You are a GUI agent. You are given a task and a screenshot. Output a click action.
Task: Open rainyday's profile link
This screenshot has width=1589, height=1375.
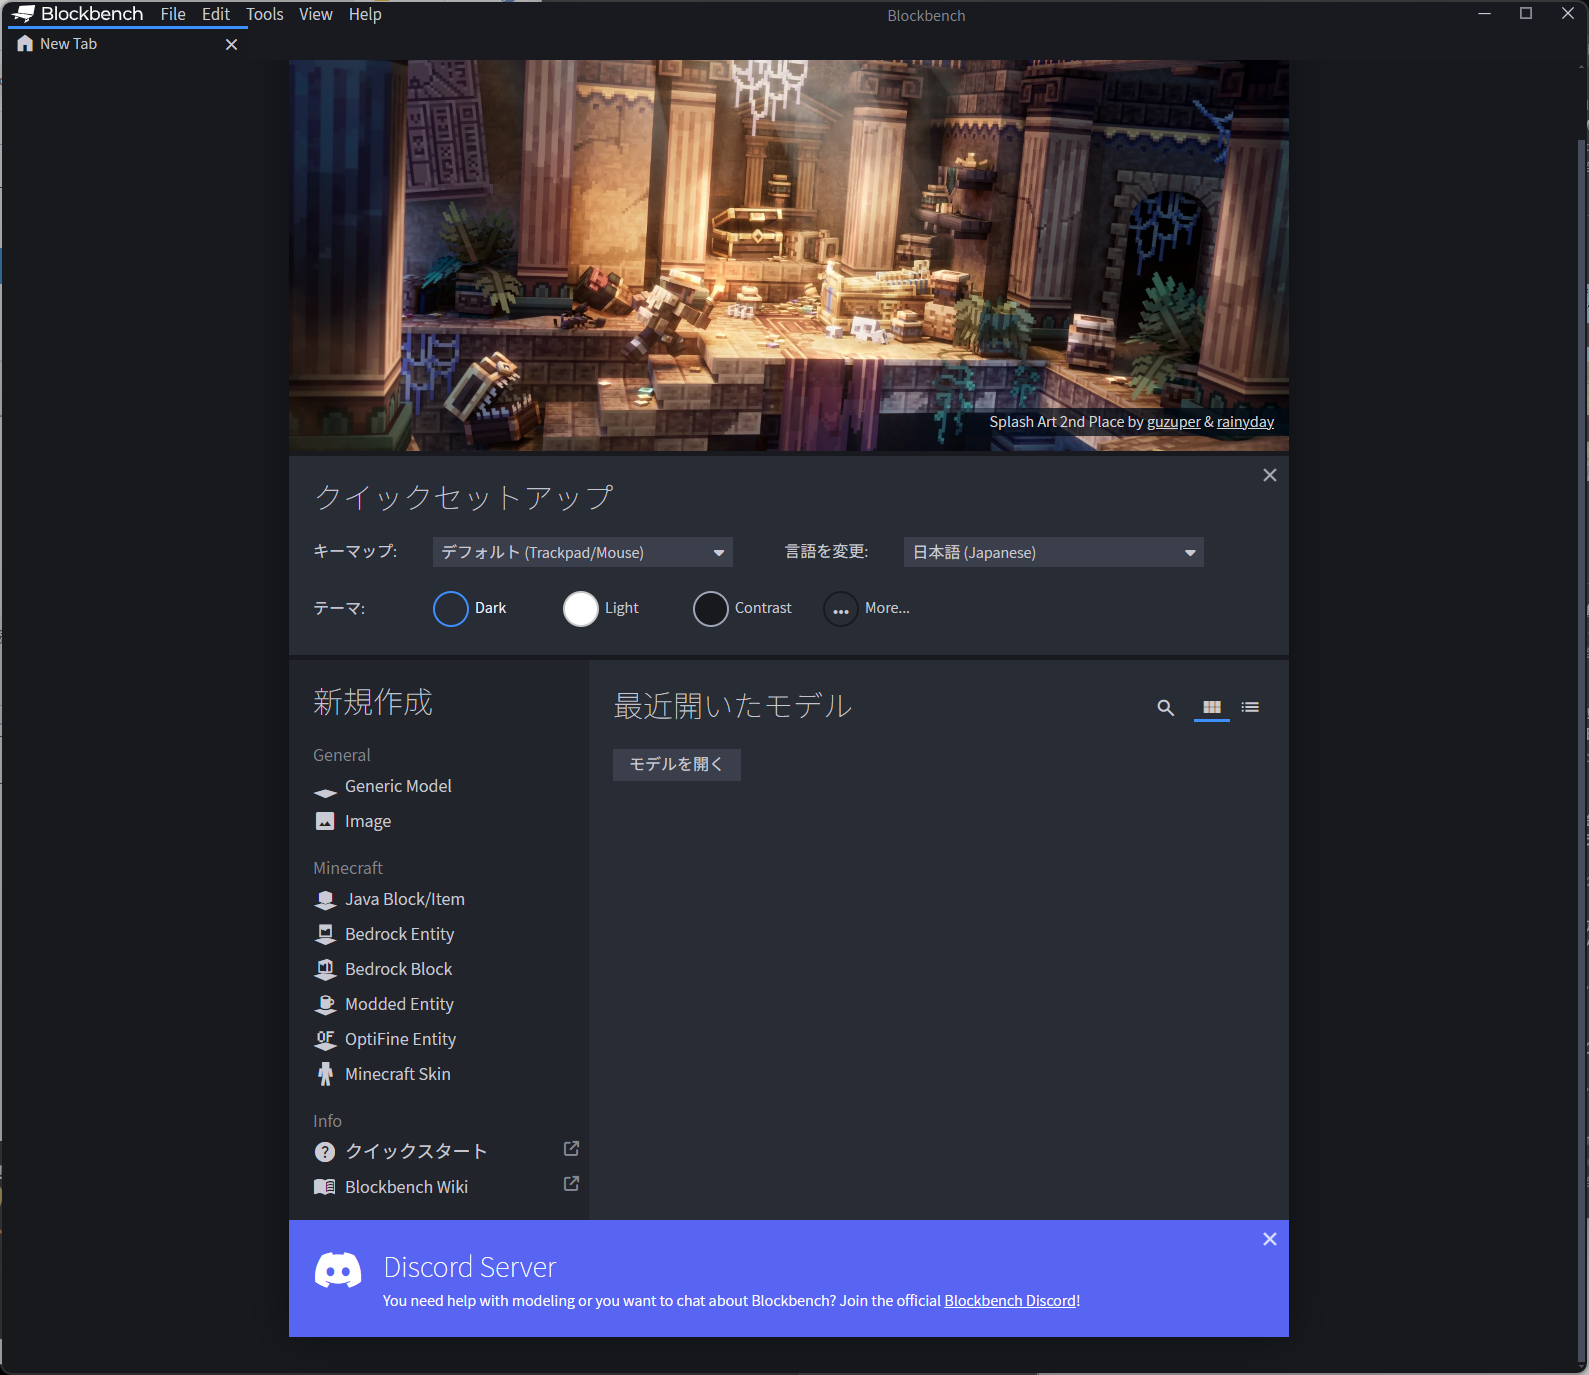point(1245,422)
